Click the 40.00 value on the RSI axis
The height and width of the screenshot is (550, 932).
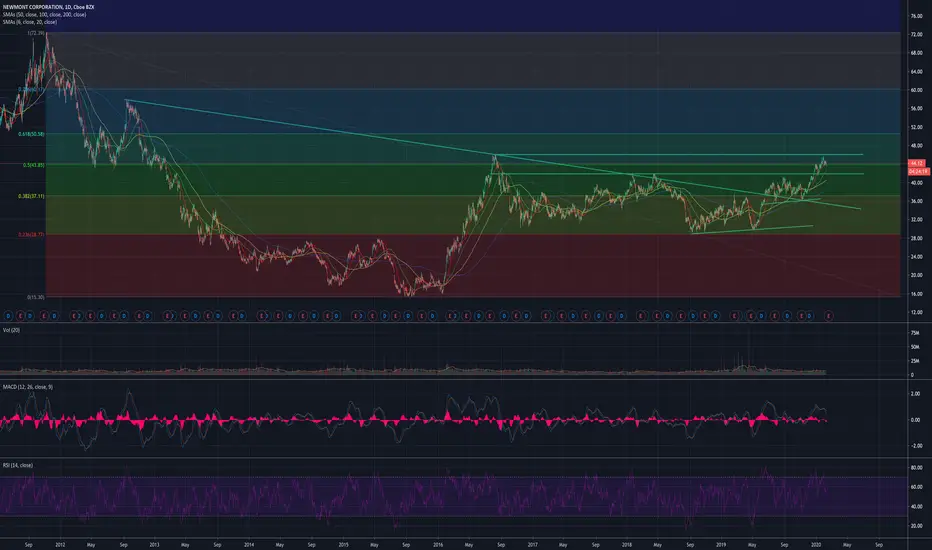click(916, 507)
